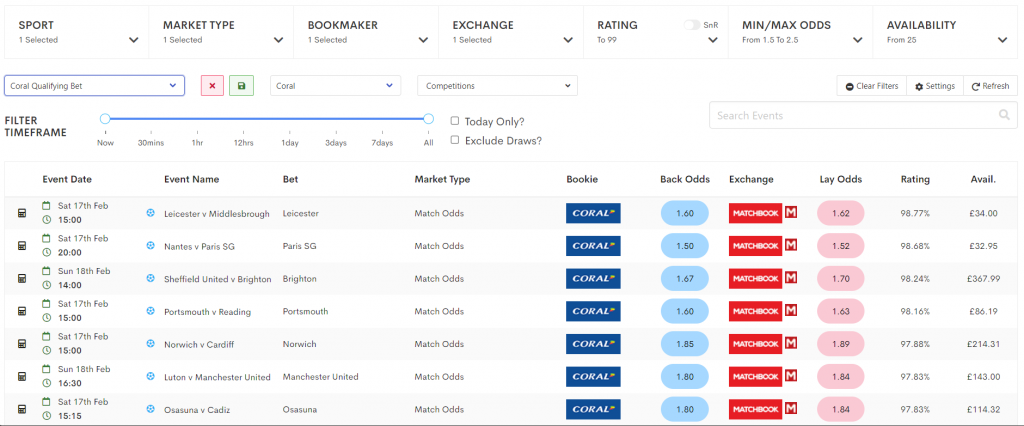Open calculator for Leicester v Middlesbrough row

click(x=22, y=213)
